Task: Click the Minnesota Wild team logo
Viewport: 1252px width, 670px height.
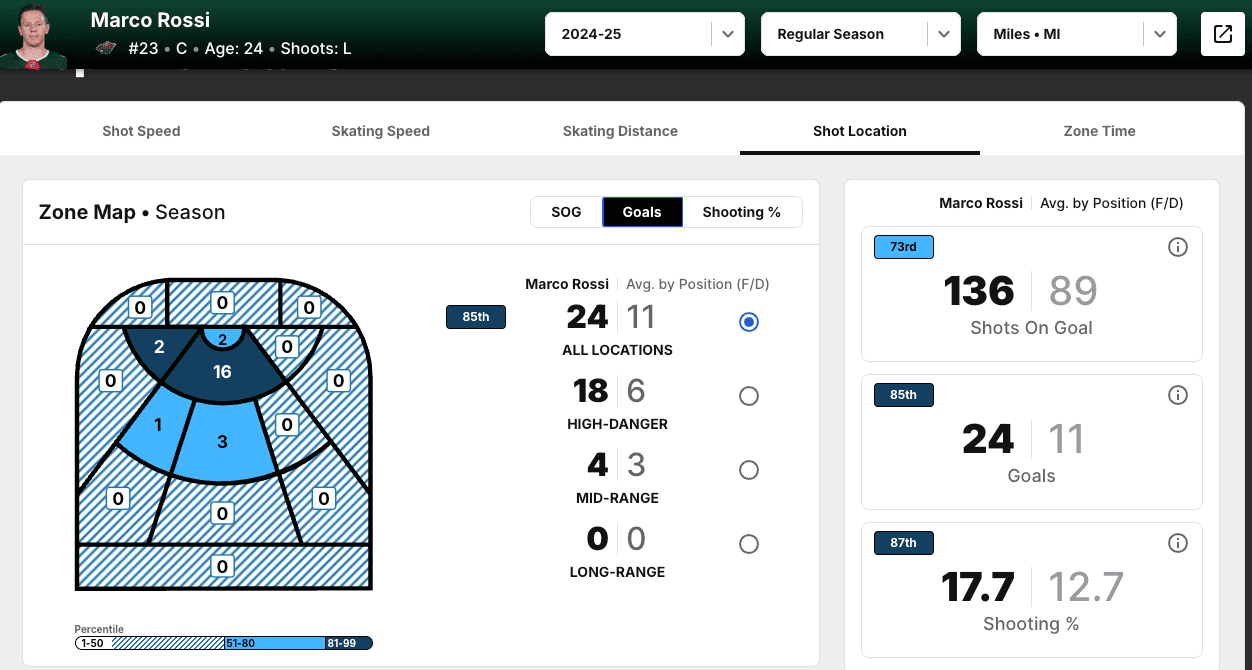Action: pyautogui.click(x=106, y=48)
